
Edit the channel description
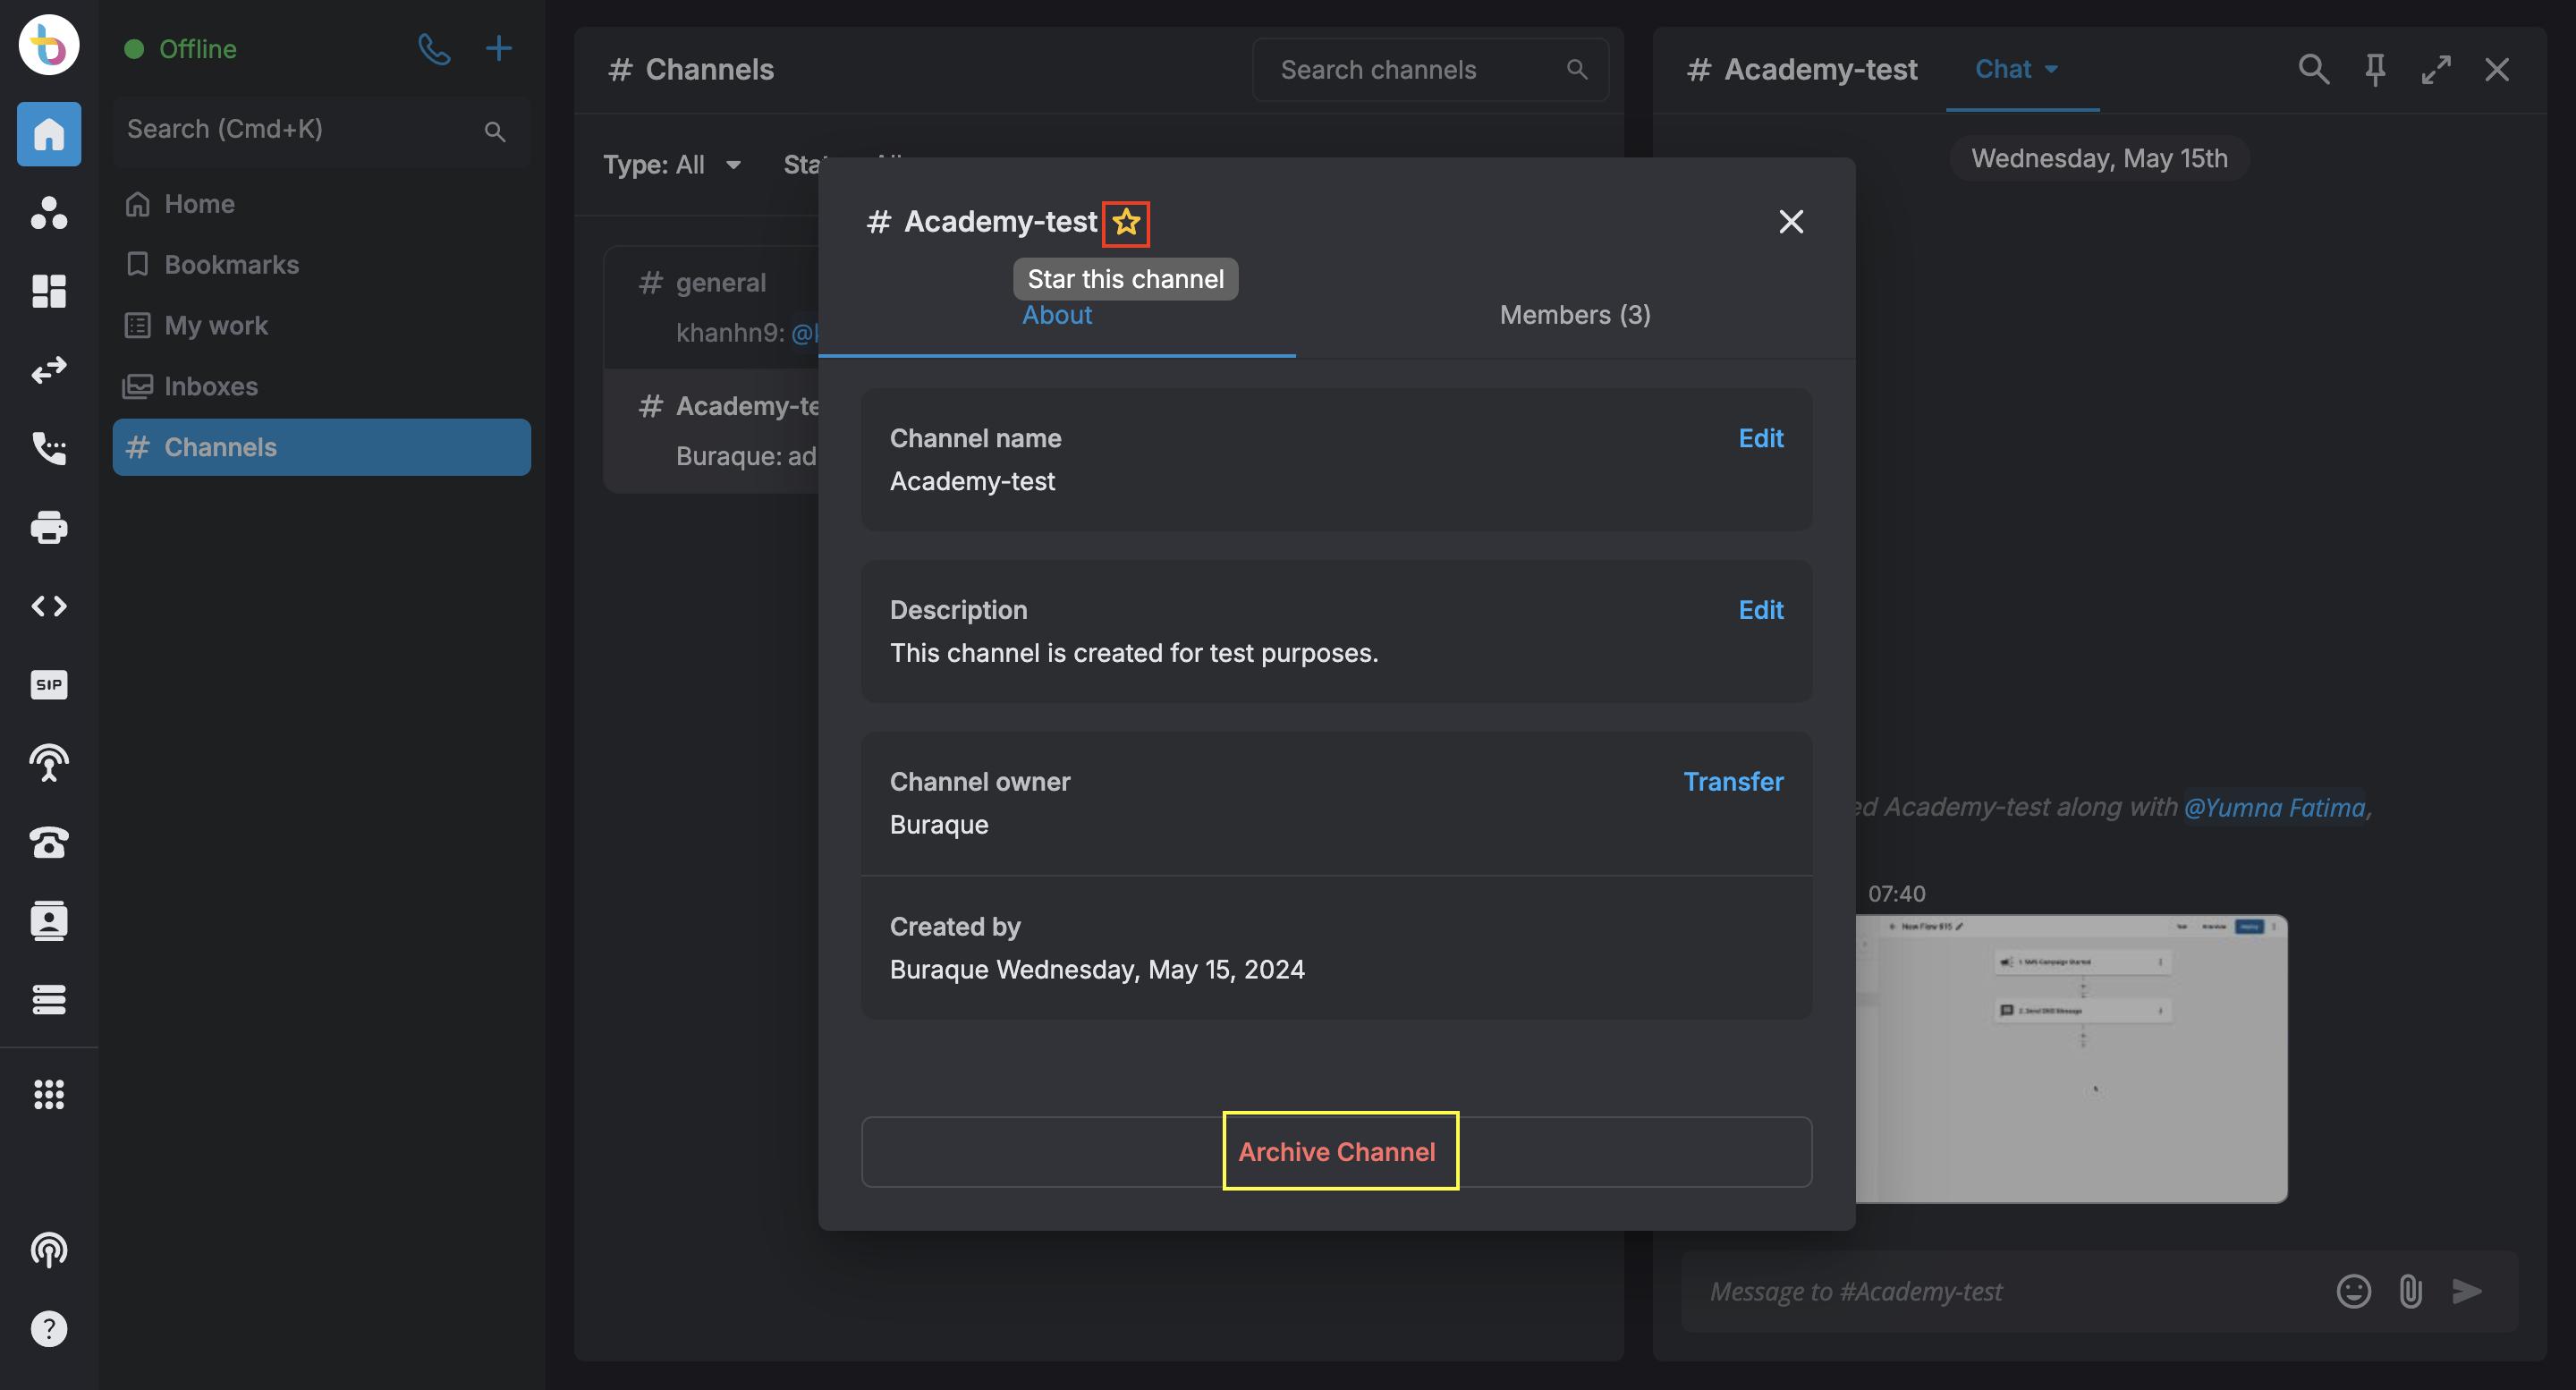coord(1760,610)
